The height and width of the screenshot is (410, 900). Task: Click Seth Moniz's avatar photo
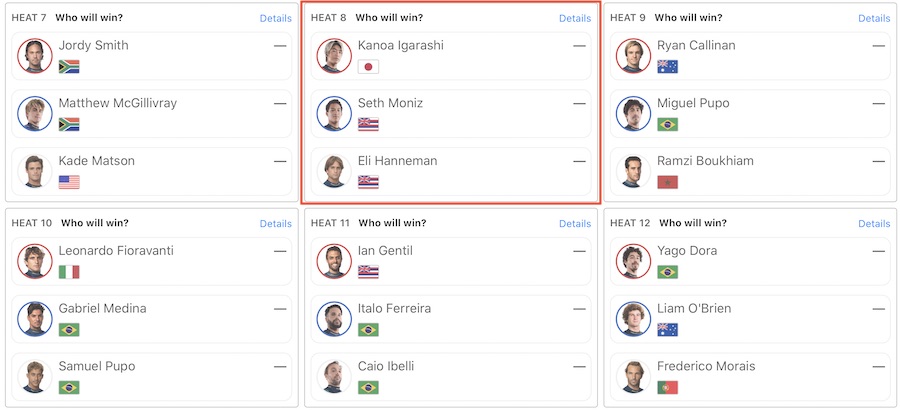point(334,113)
